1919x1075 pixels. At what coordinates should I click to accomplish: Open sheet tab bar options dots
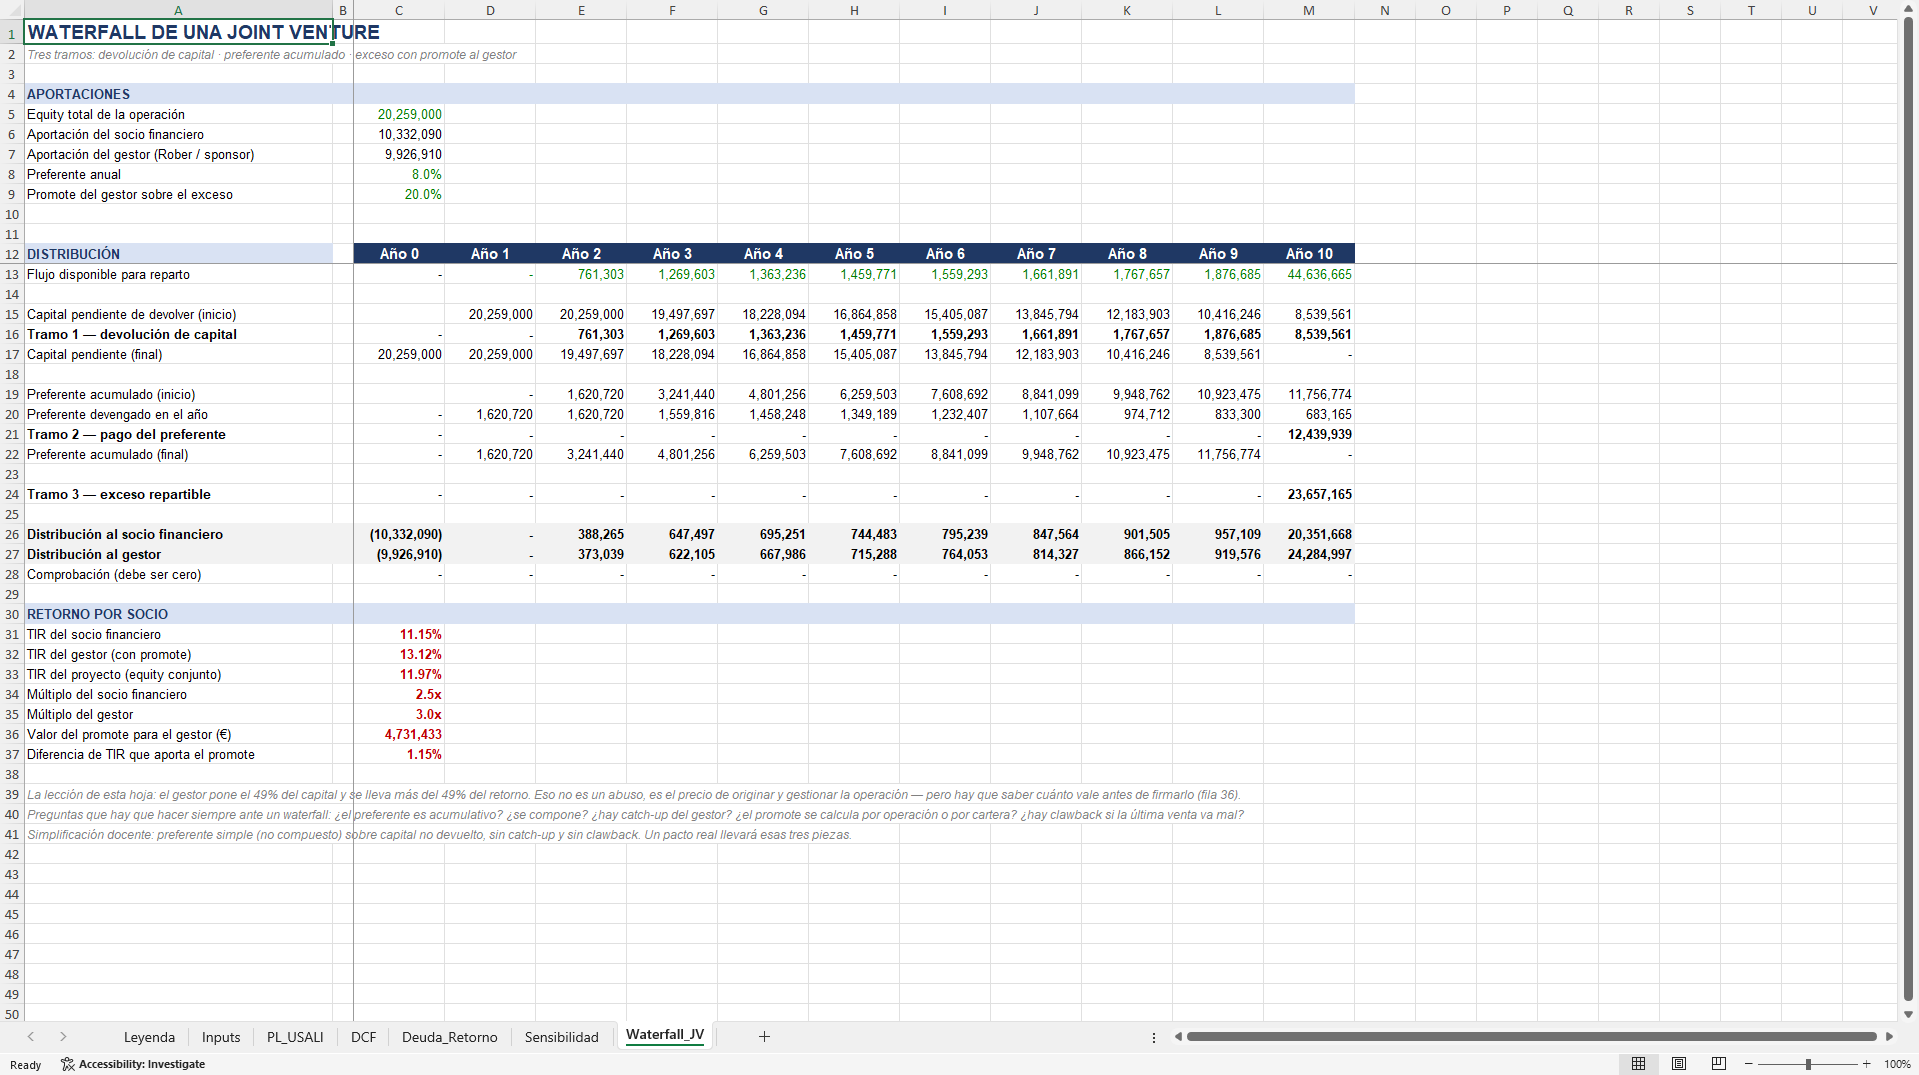pos(1154,1037)
